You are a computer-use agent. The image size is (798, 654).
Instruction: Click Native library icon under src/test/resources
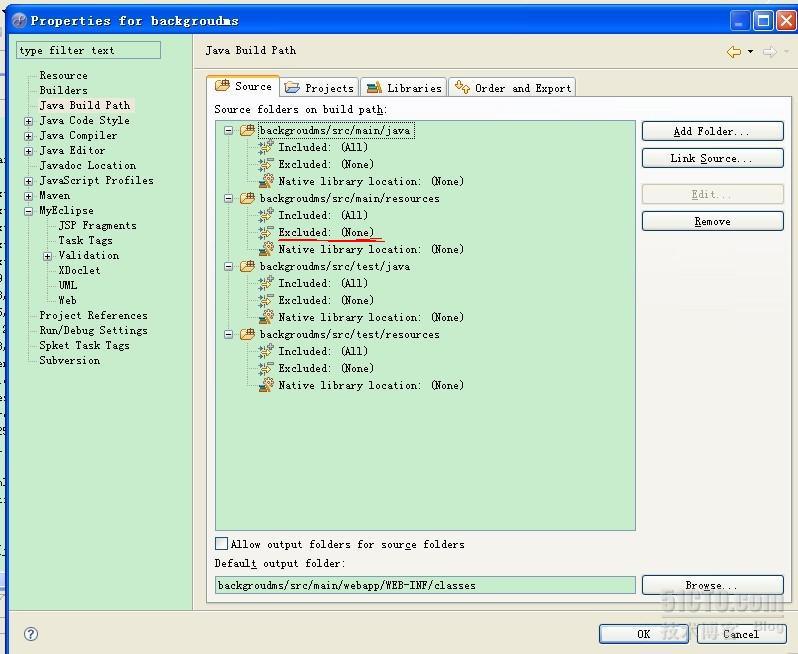266,385
